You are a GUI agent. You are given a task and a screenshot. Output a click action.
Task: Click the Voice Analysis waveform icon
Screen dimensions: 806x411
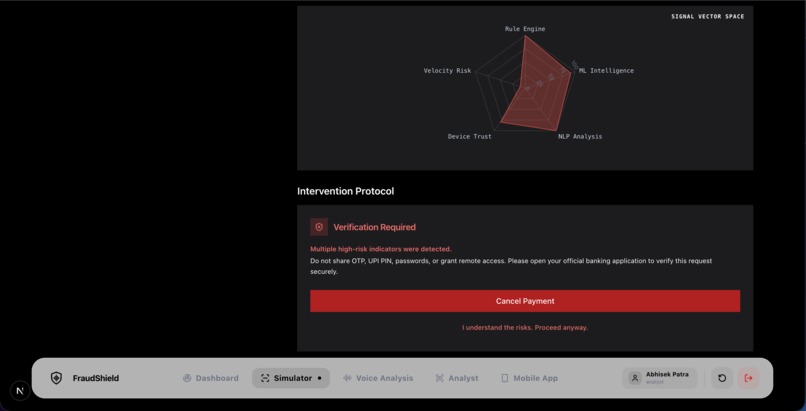[x=347, y=378]
